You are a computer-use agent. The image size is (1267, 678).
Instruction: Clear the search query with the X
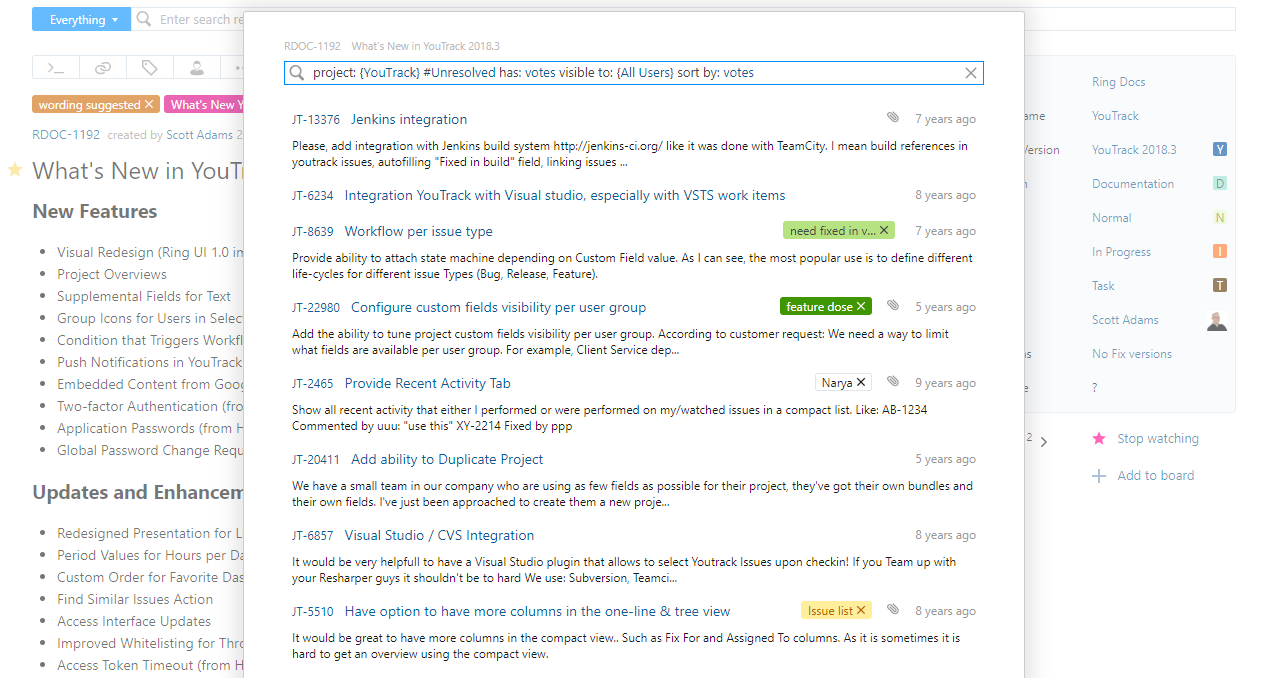click(x=970, y=72)
